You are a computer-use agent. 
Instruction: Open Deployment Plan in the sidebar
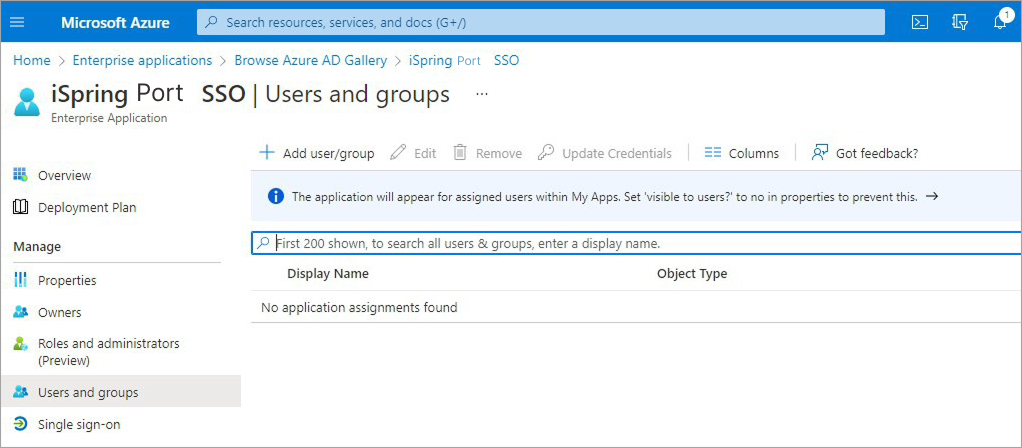87,207
